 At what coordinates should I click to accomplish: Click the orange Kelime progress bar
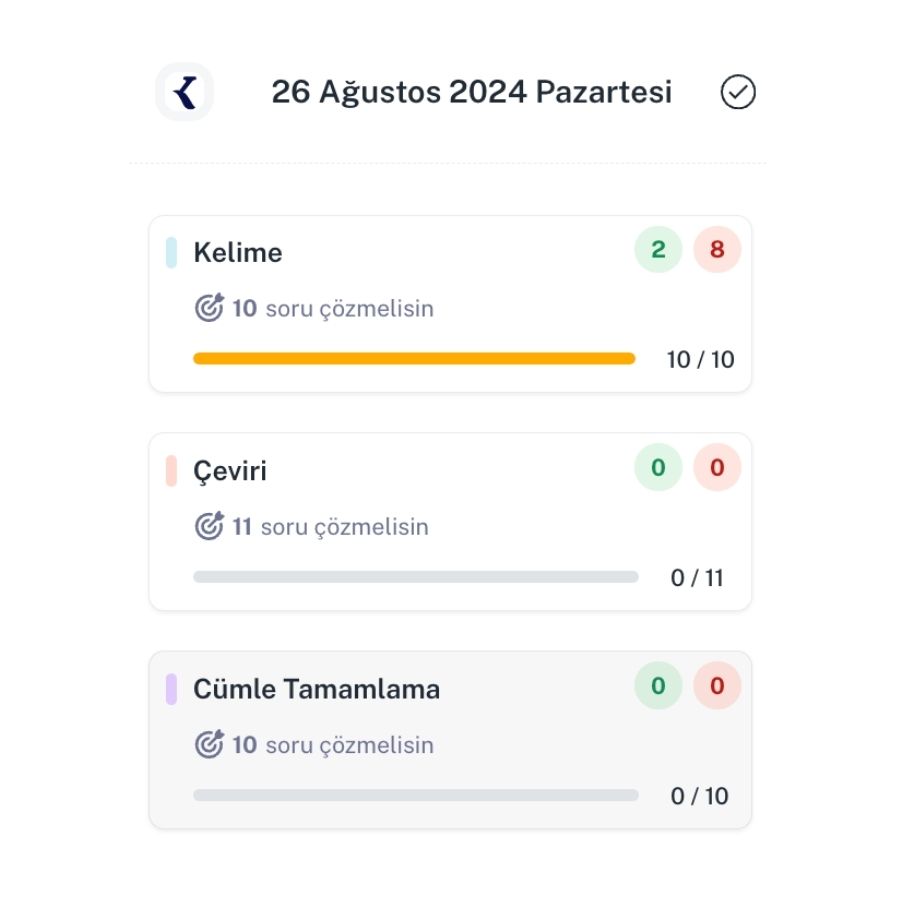tap(414, 359)
